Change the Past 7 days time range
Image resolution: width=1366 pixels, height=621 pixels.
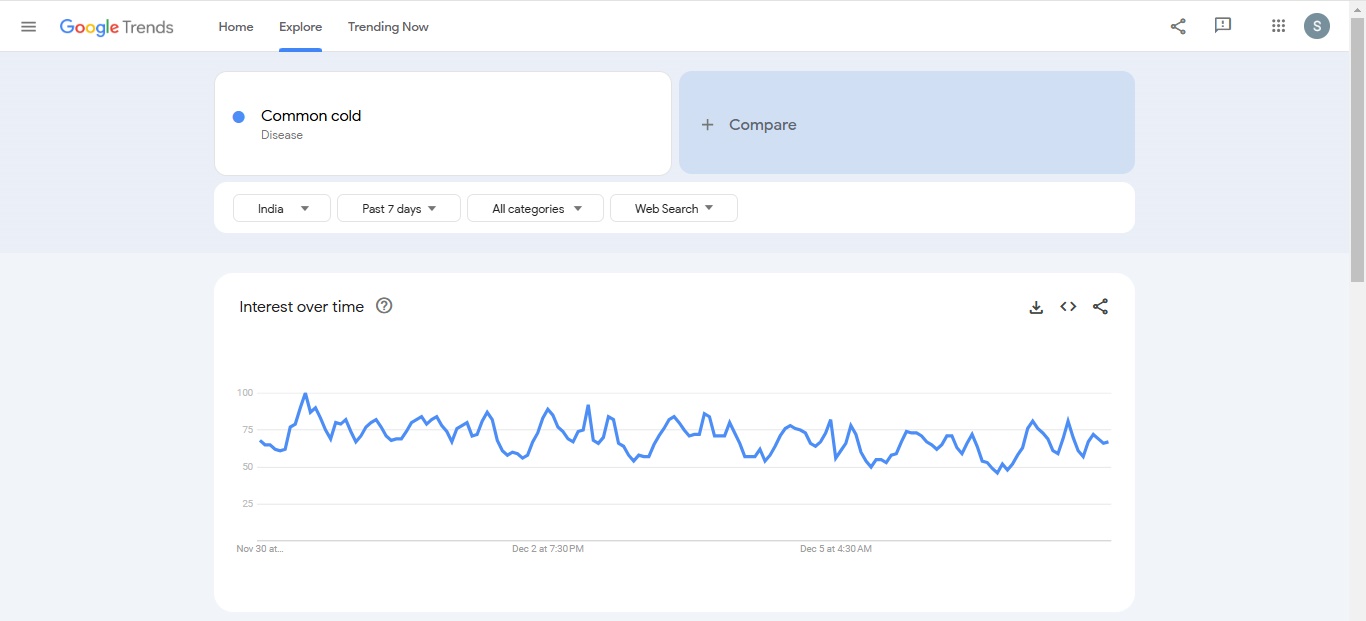point(398,208)
